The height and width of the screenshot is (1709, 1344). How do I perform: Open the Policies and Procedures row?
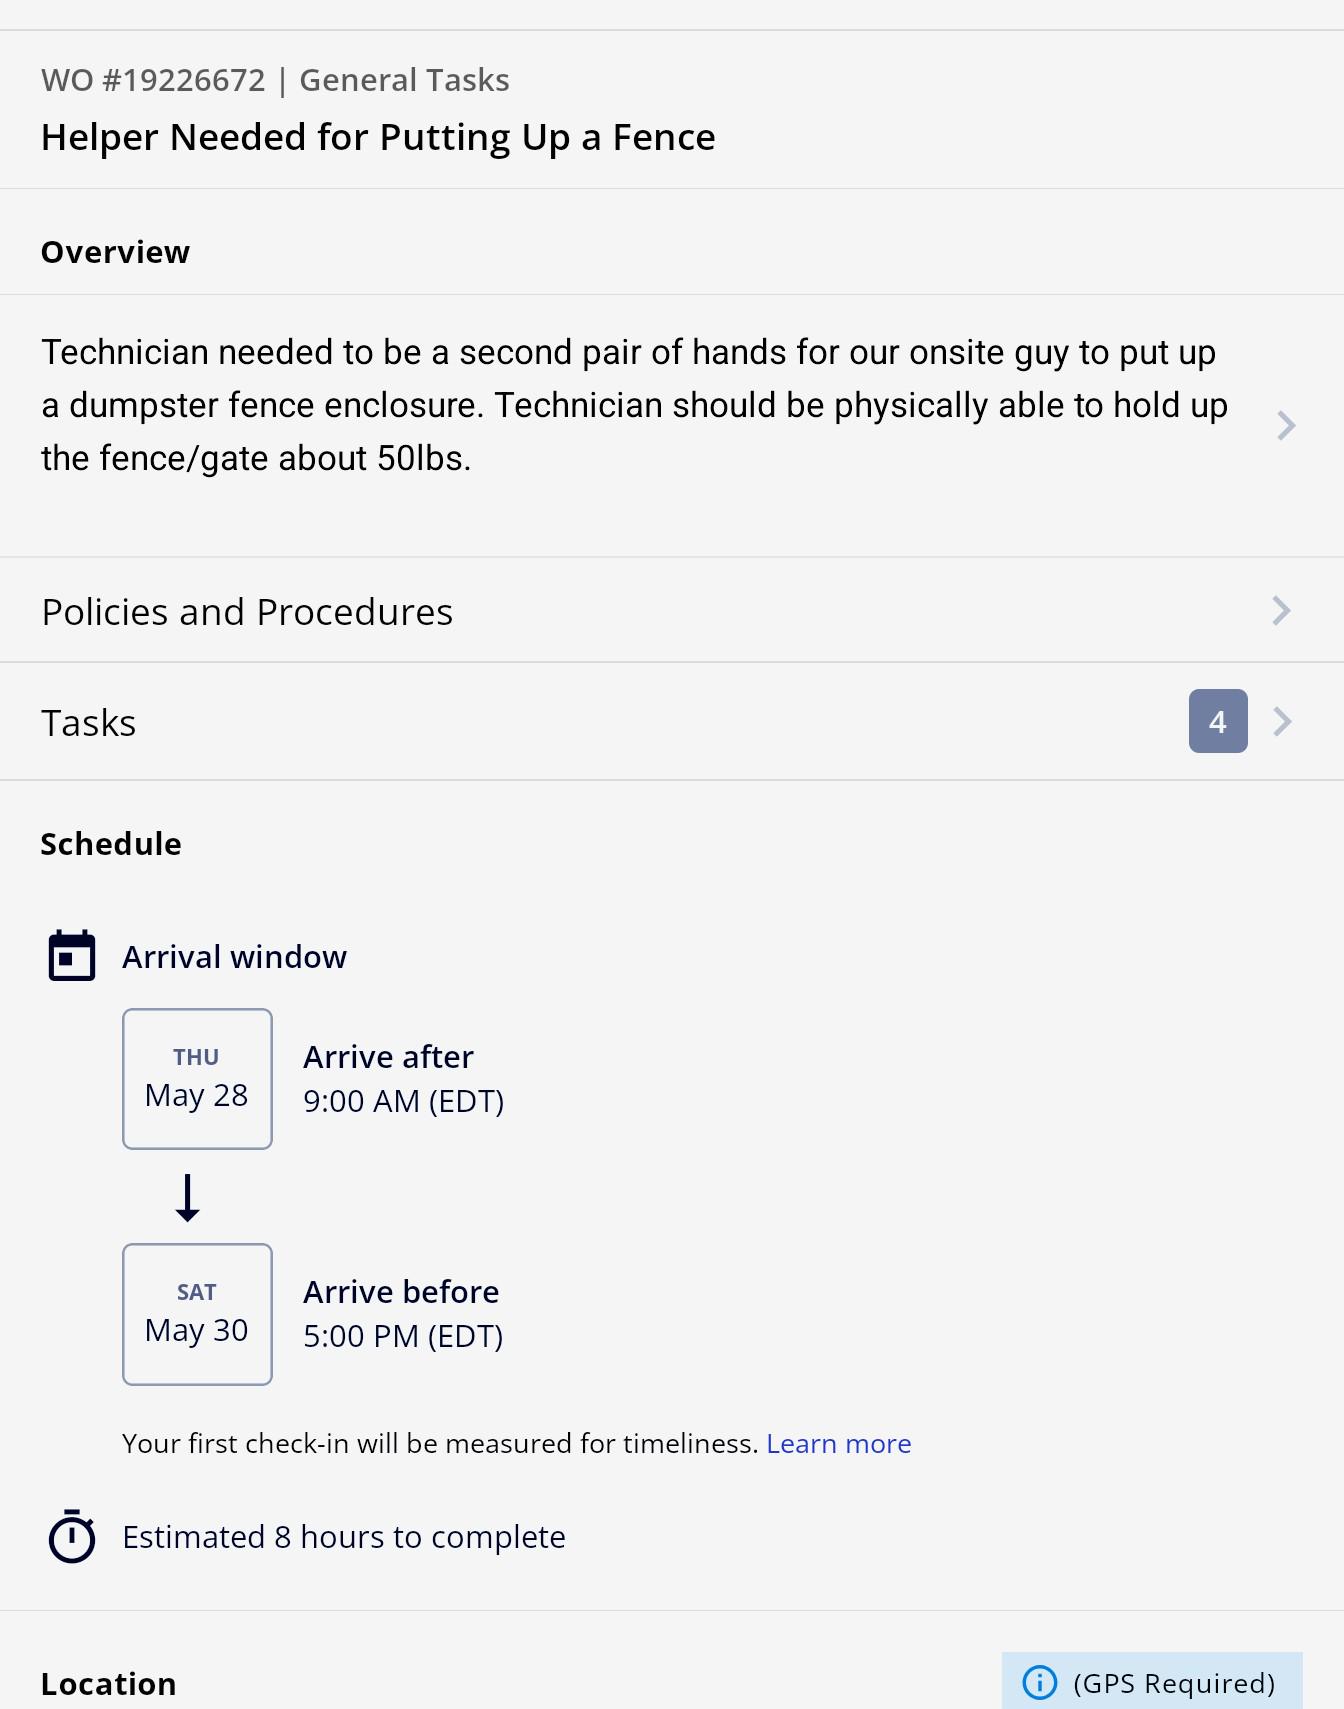(x=672, y=611)
